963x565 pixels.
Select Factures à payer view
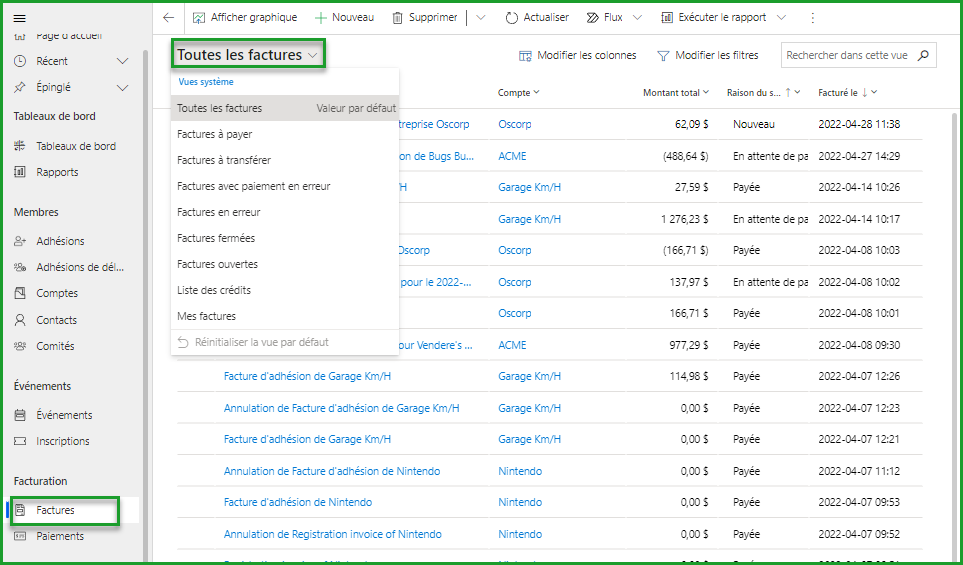[215, 134]
